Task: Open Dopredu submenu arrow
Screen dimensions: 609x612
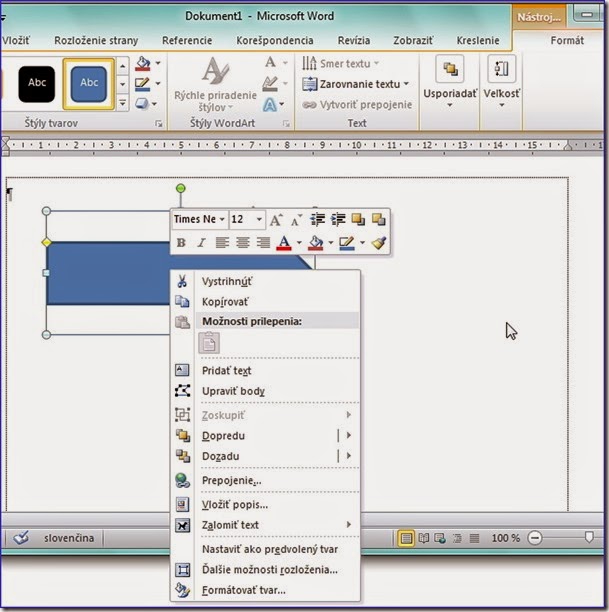Action: (349, 435)
